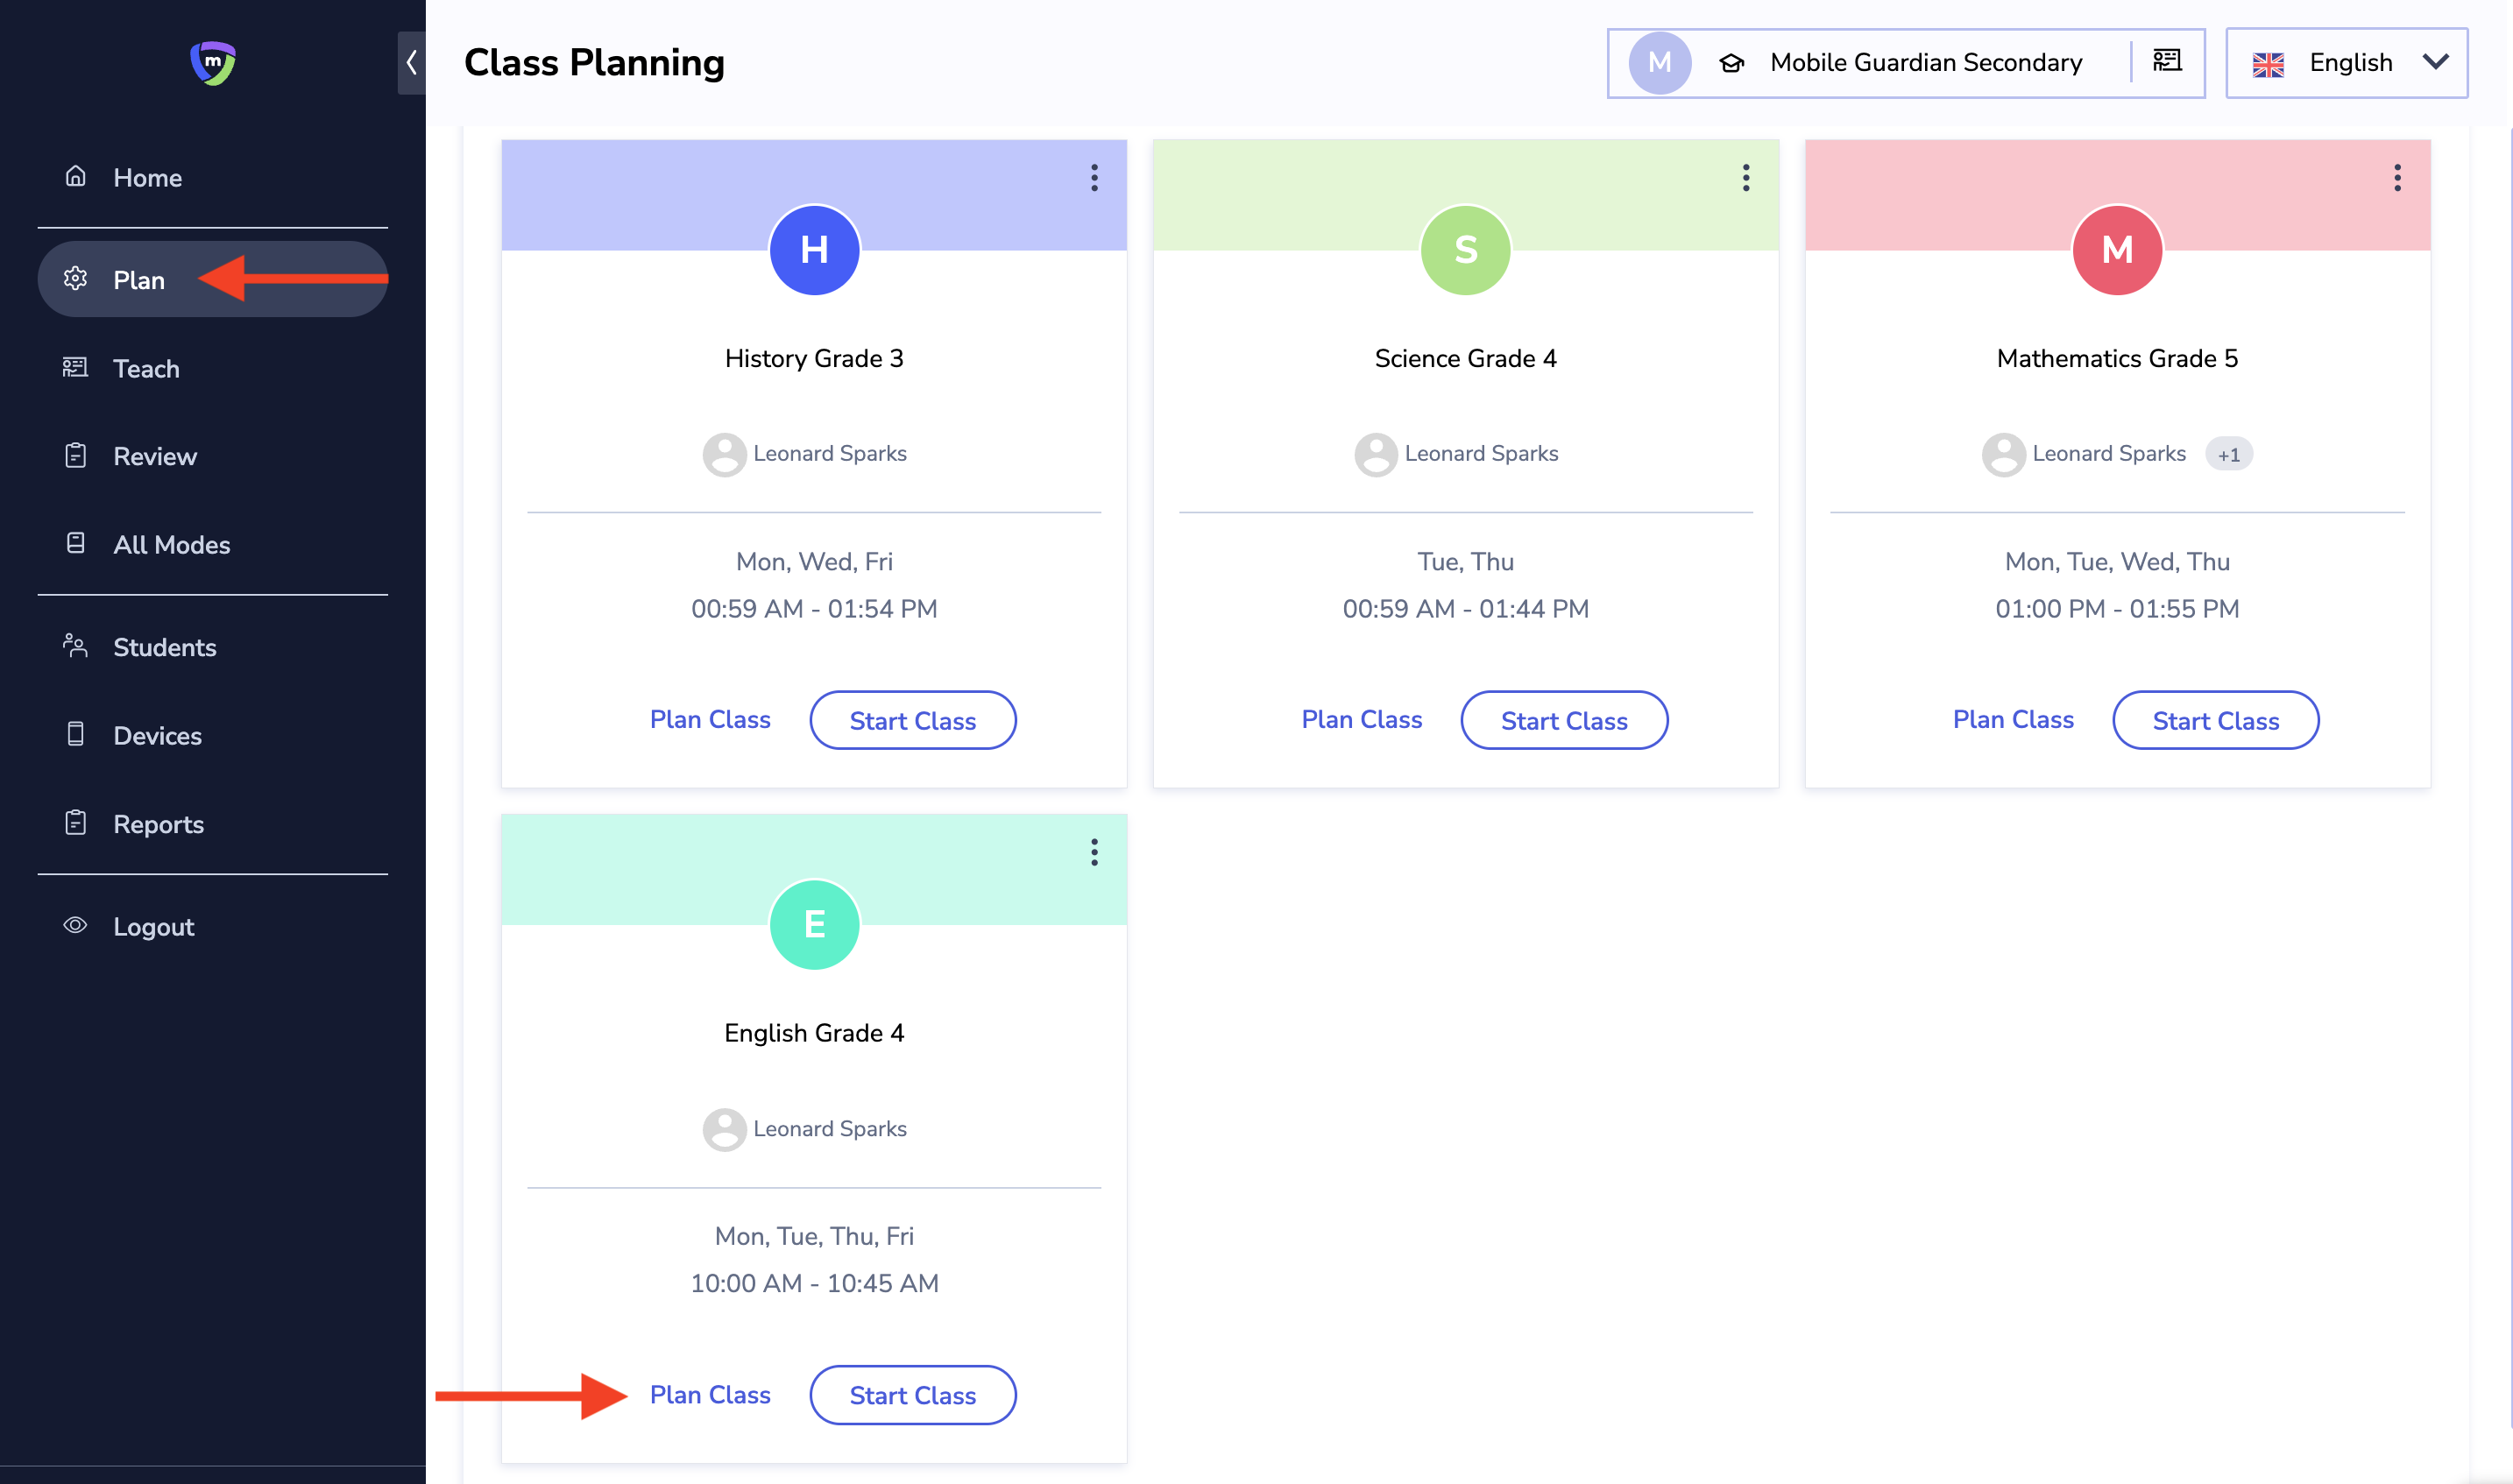
Task: Click the green S Science class avatar
Action: coord(1465,250)
